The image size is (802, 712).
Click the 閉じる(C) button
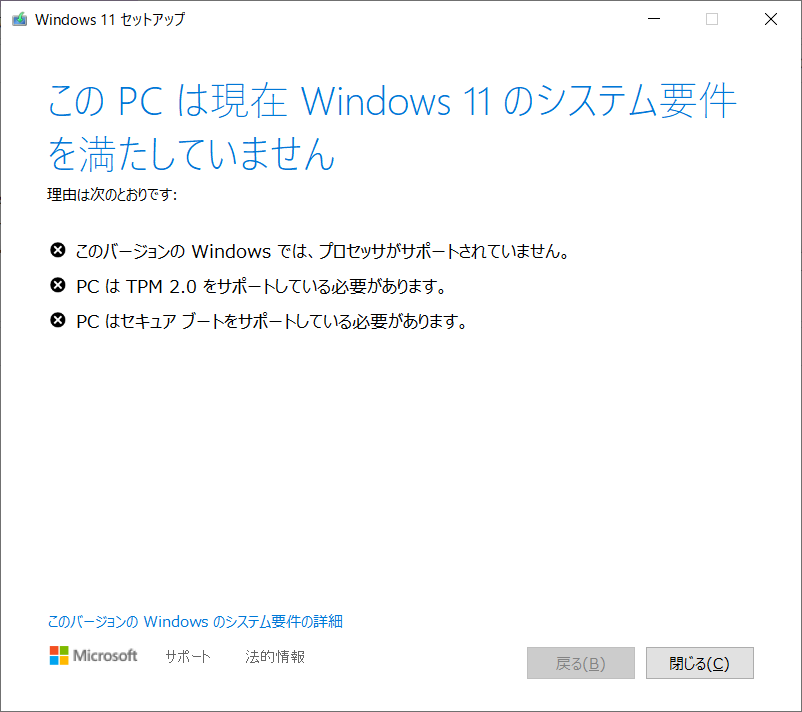(x=700, y=663)
